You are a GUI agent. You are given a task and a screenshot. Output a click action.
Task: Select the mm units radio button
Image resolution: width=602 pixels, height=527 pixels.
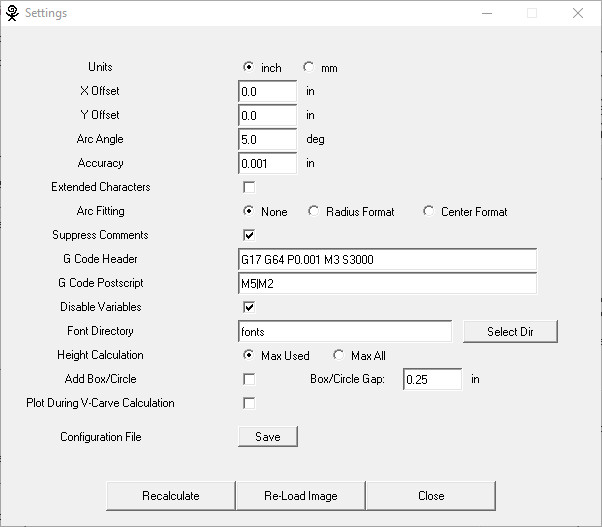coord(308,67)
